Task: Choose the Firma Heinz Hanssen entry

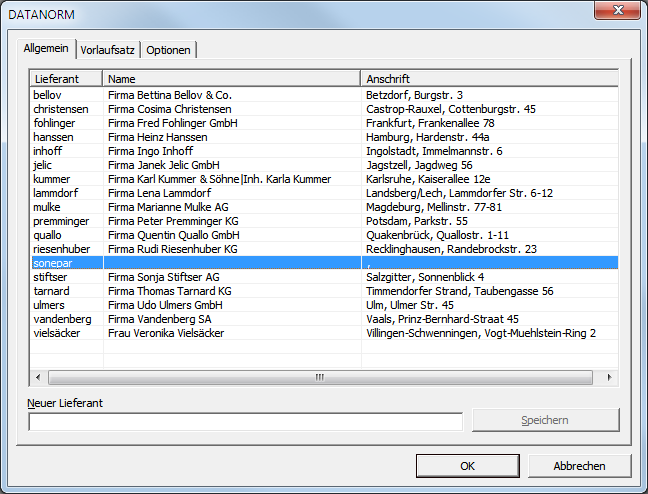Action: (x=158, y=137)
